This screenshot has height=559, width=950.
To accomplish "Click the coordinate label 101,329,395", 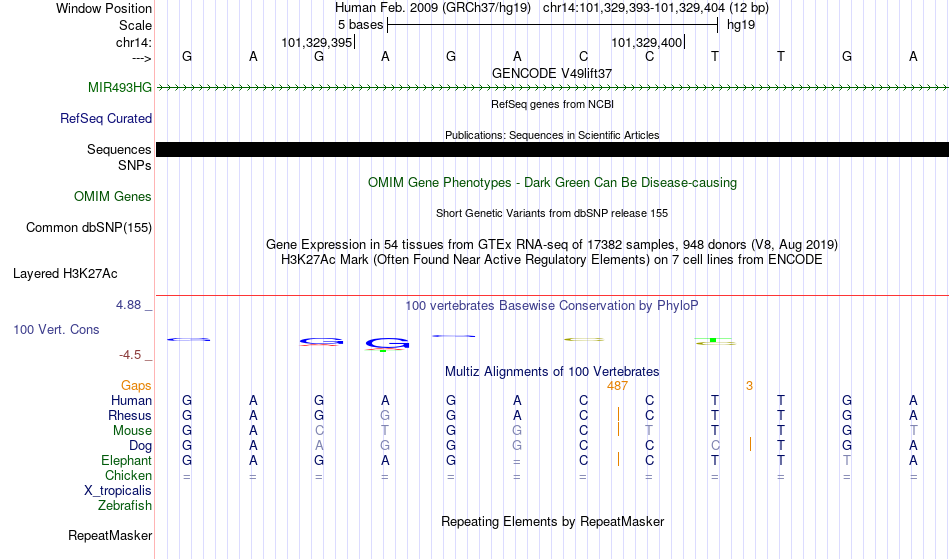I will pos(316,42).
